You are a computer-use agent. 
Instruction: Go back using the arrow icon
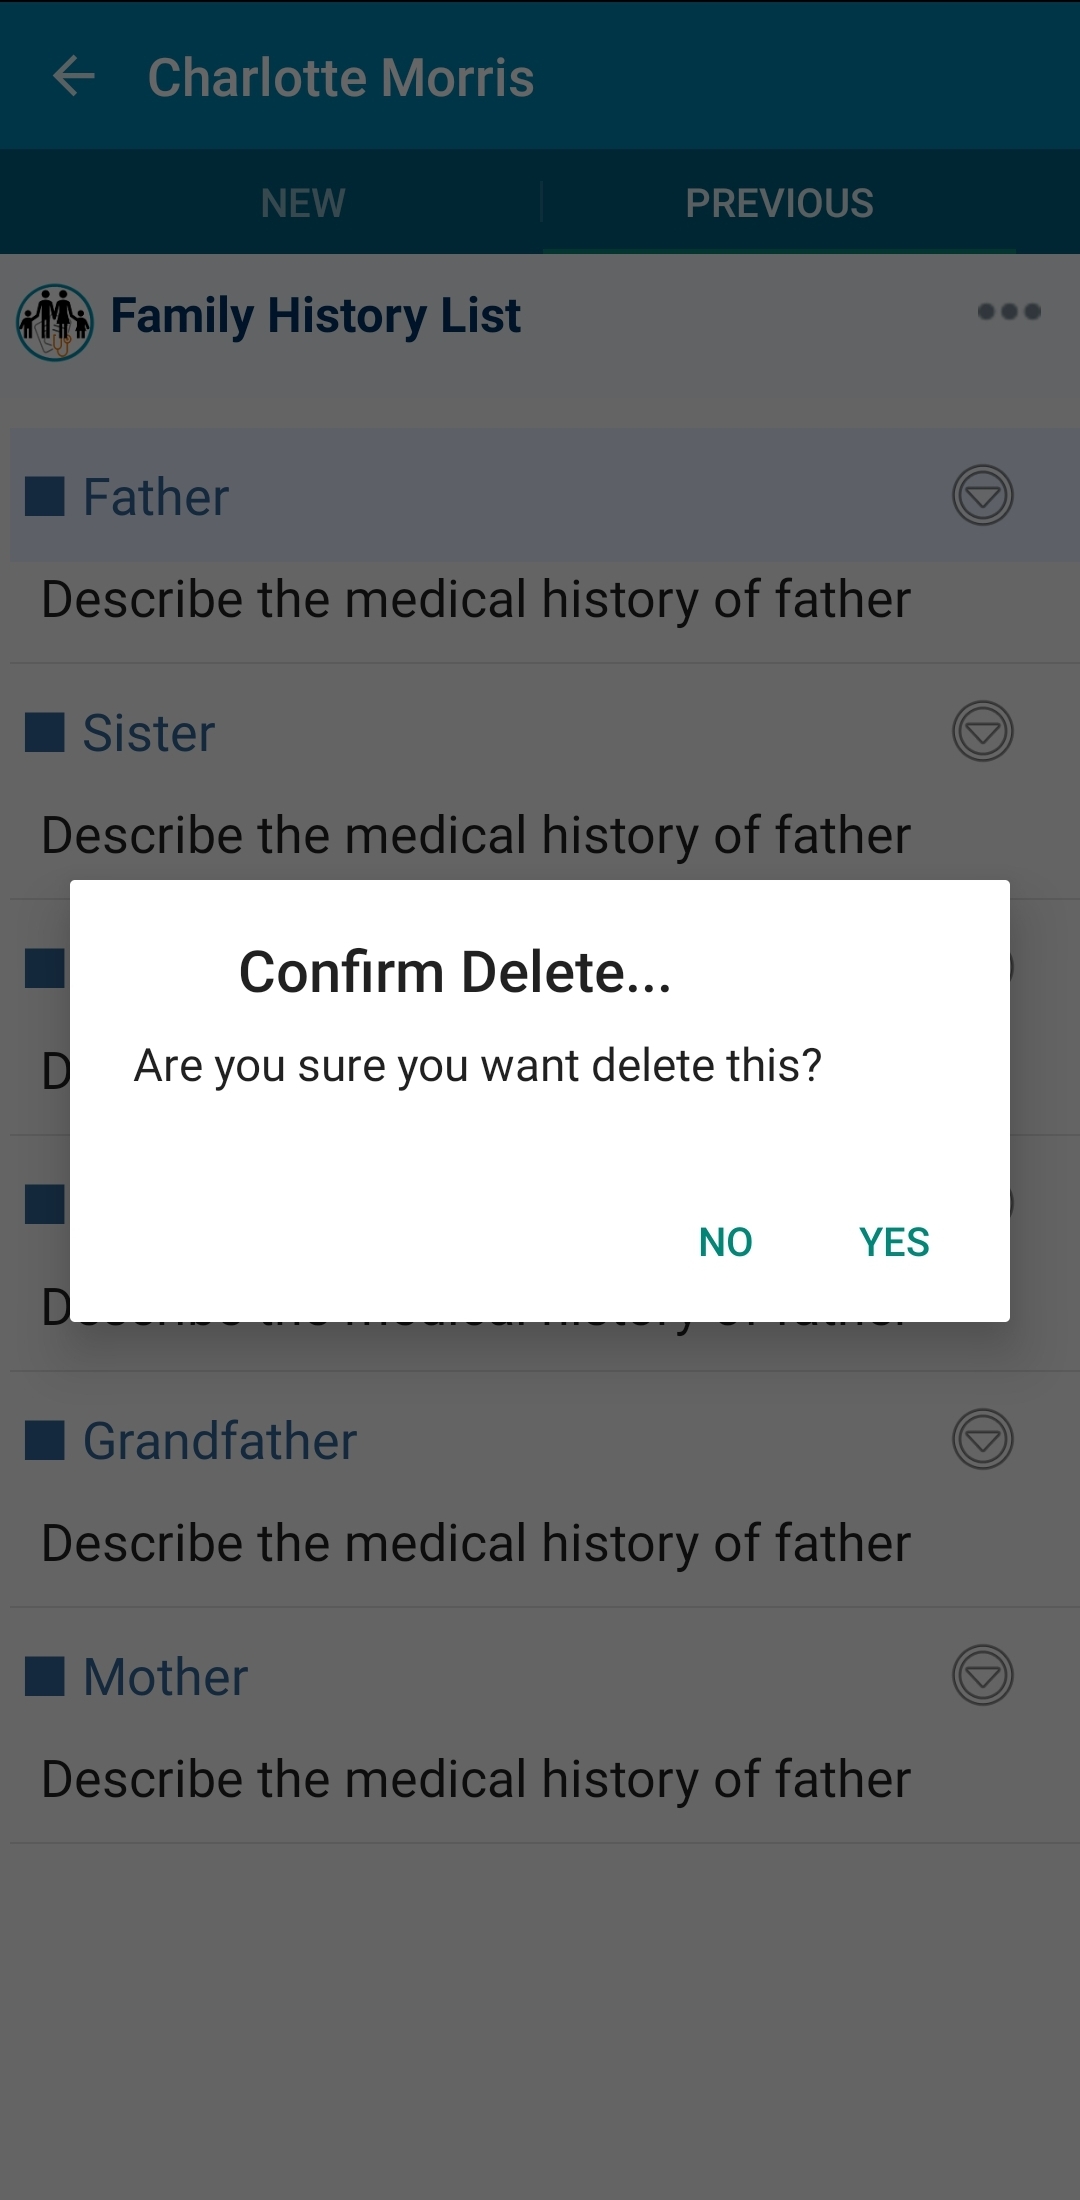(x=74, y=76)
